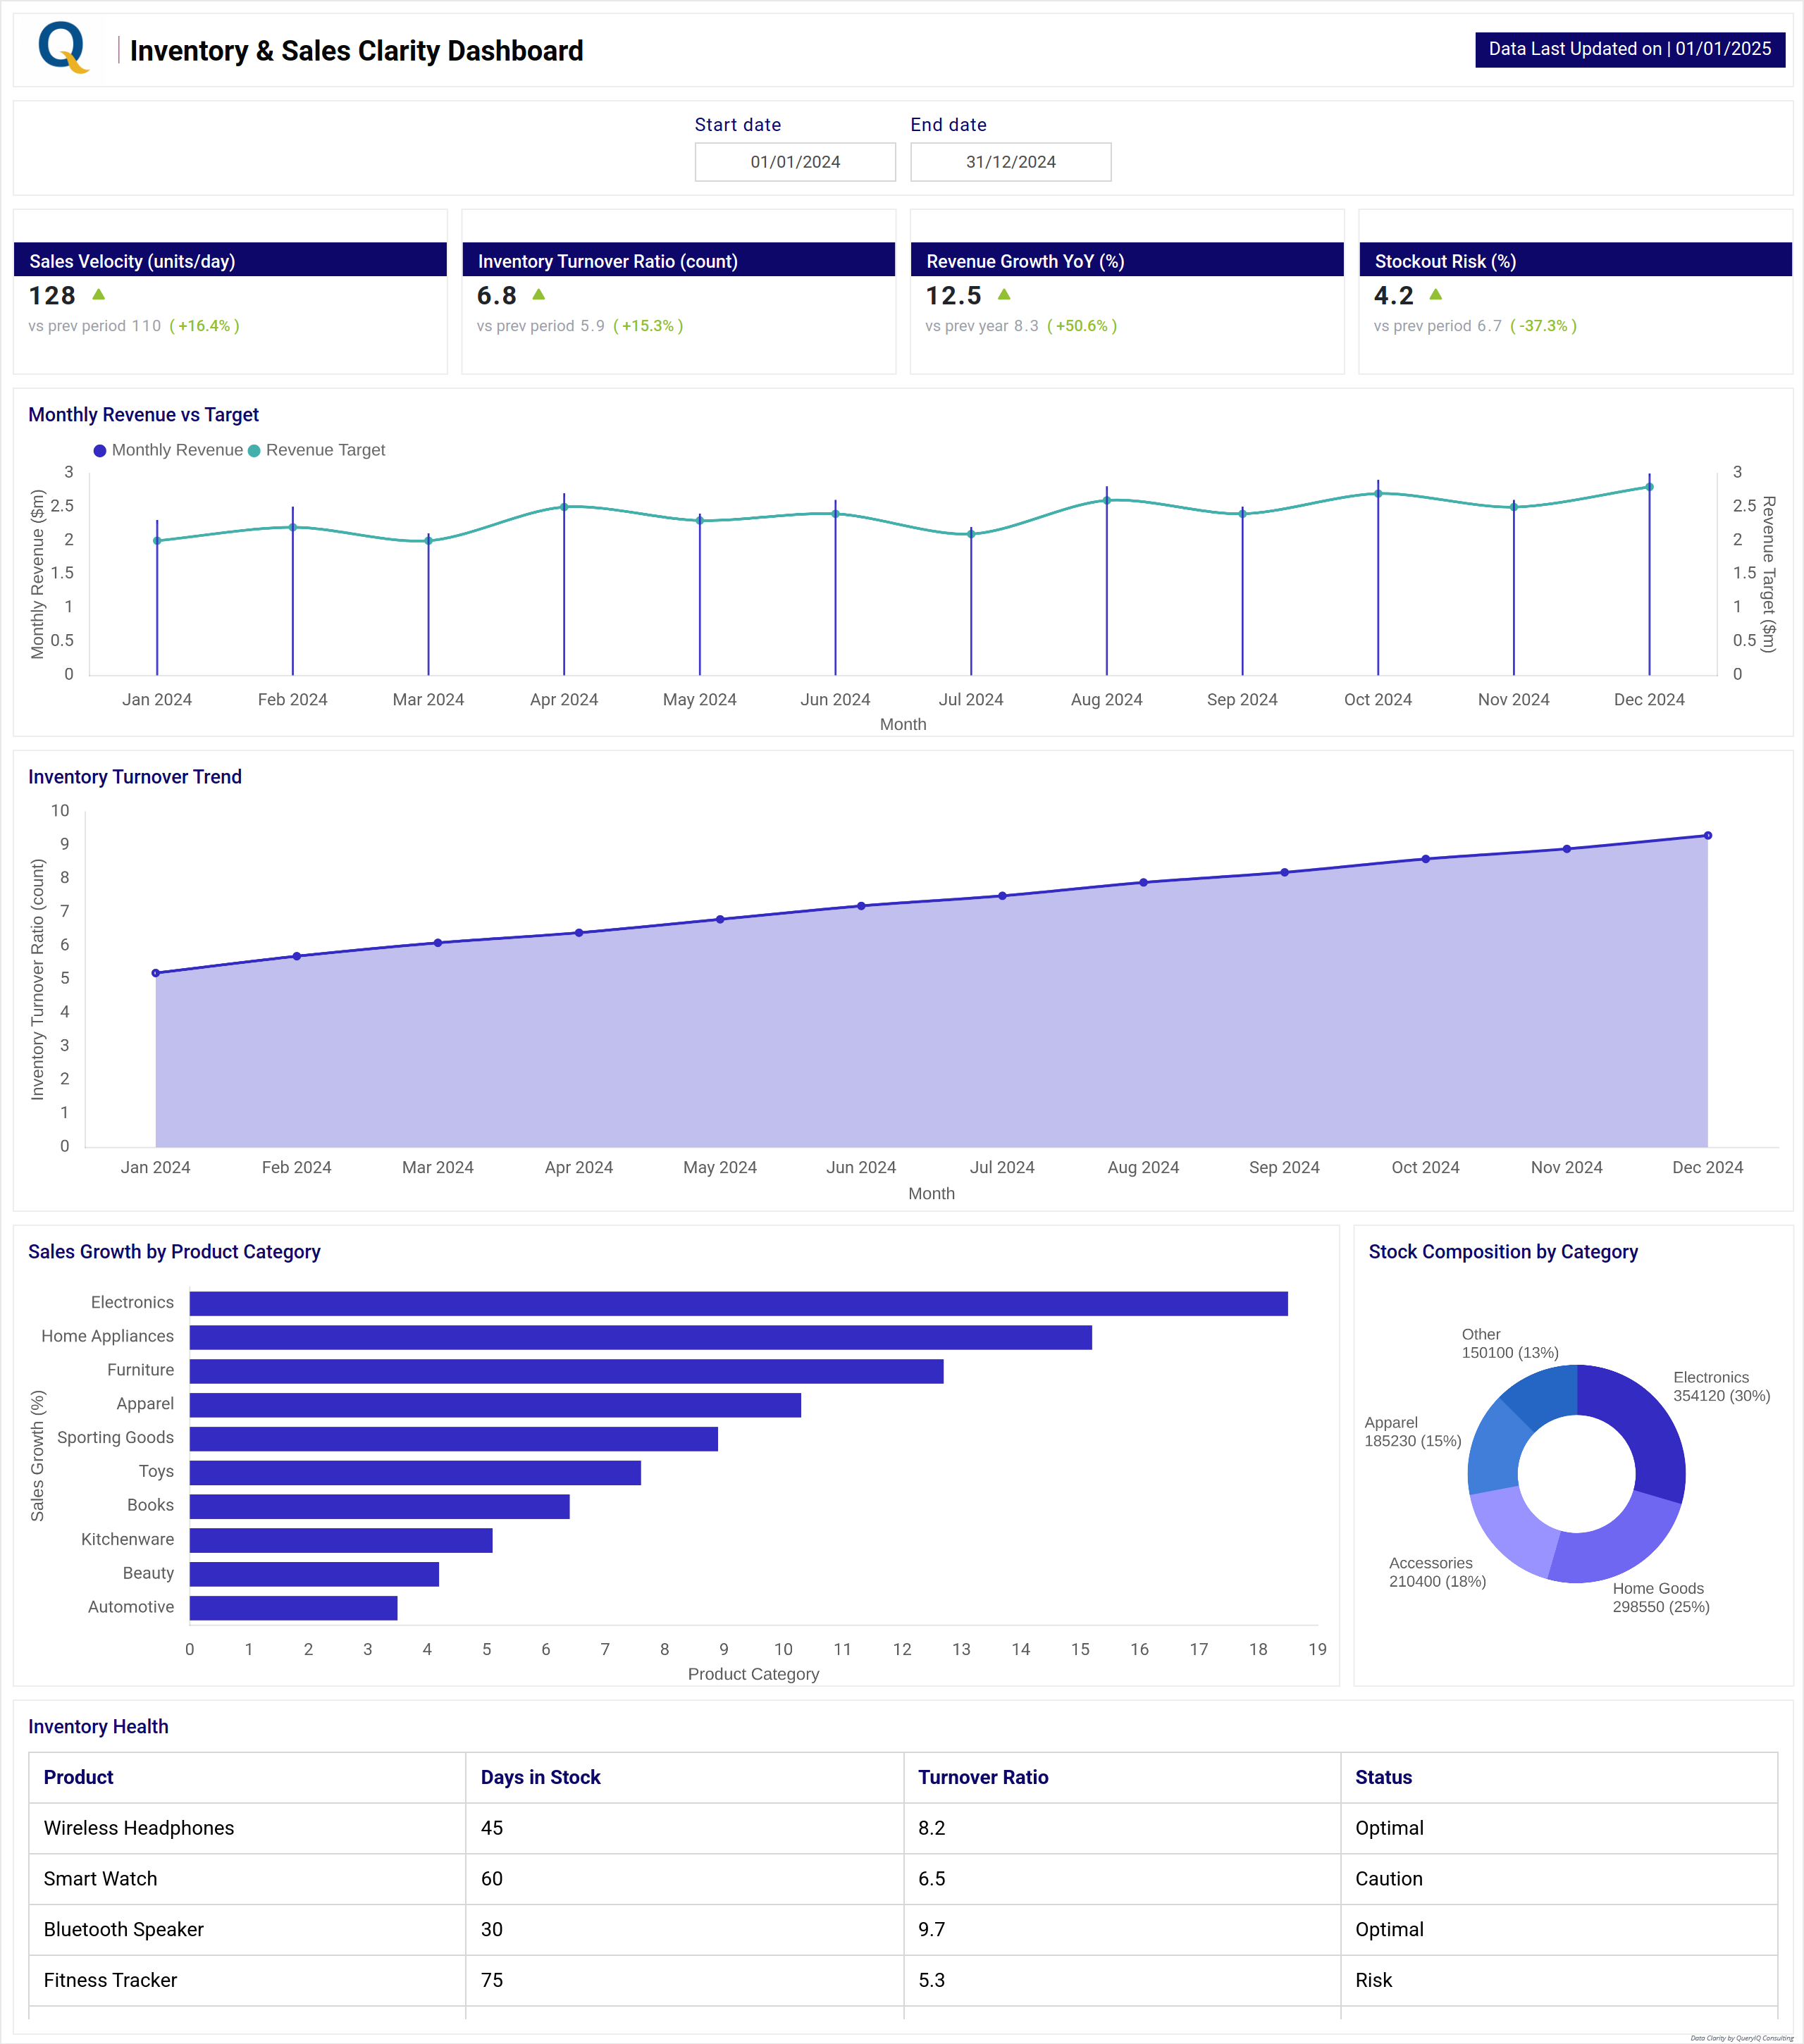Click the Monthly Revenue legend marker dot
The width and height of the screenshot is (1804, 2044).
tap(100, 450)
